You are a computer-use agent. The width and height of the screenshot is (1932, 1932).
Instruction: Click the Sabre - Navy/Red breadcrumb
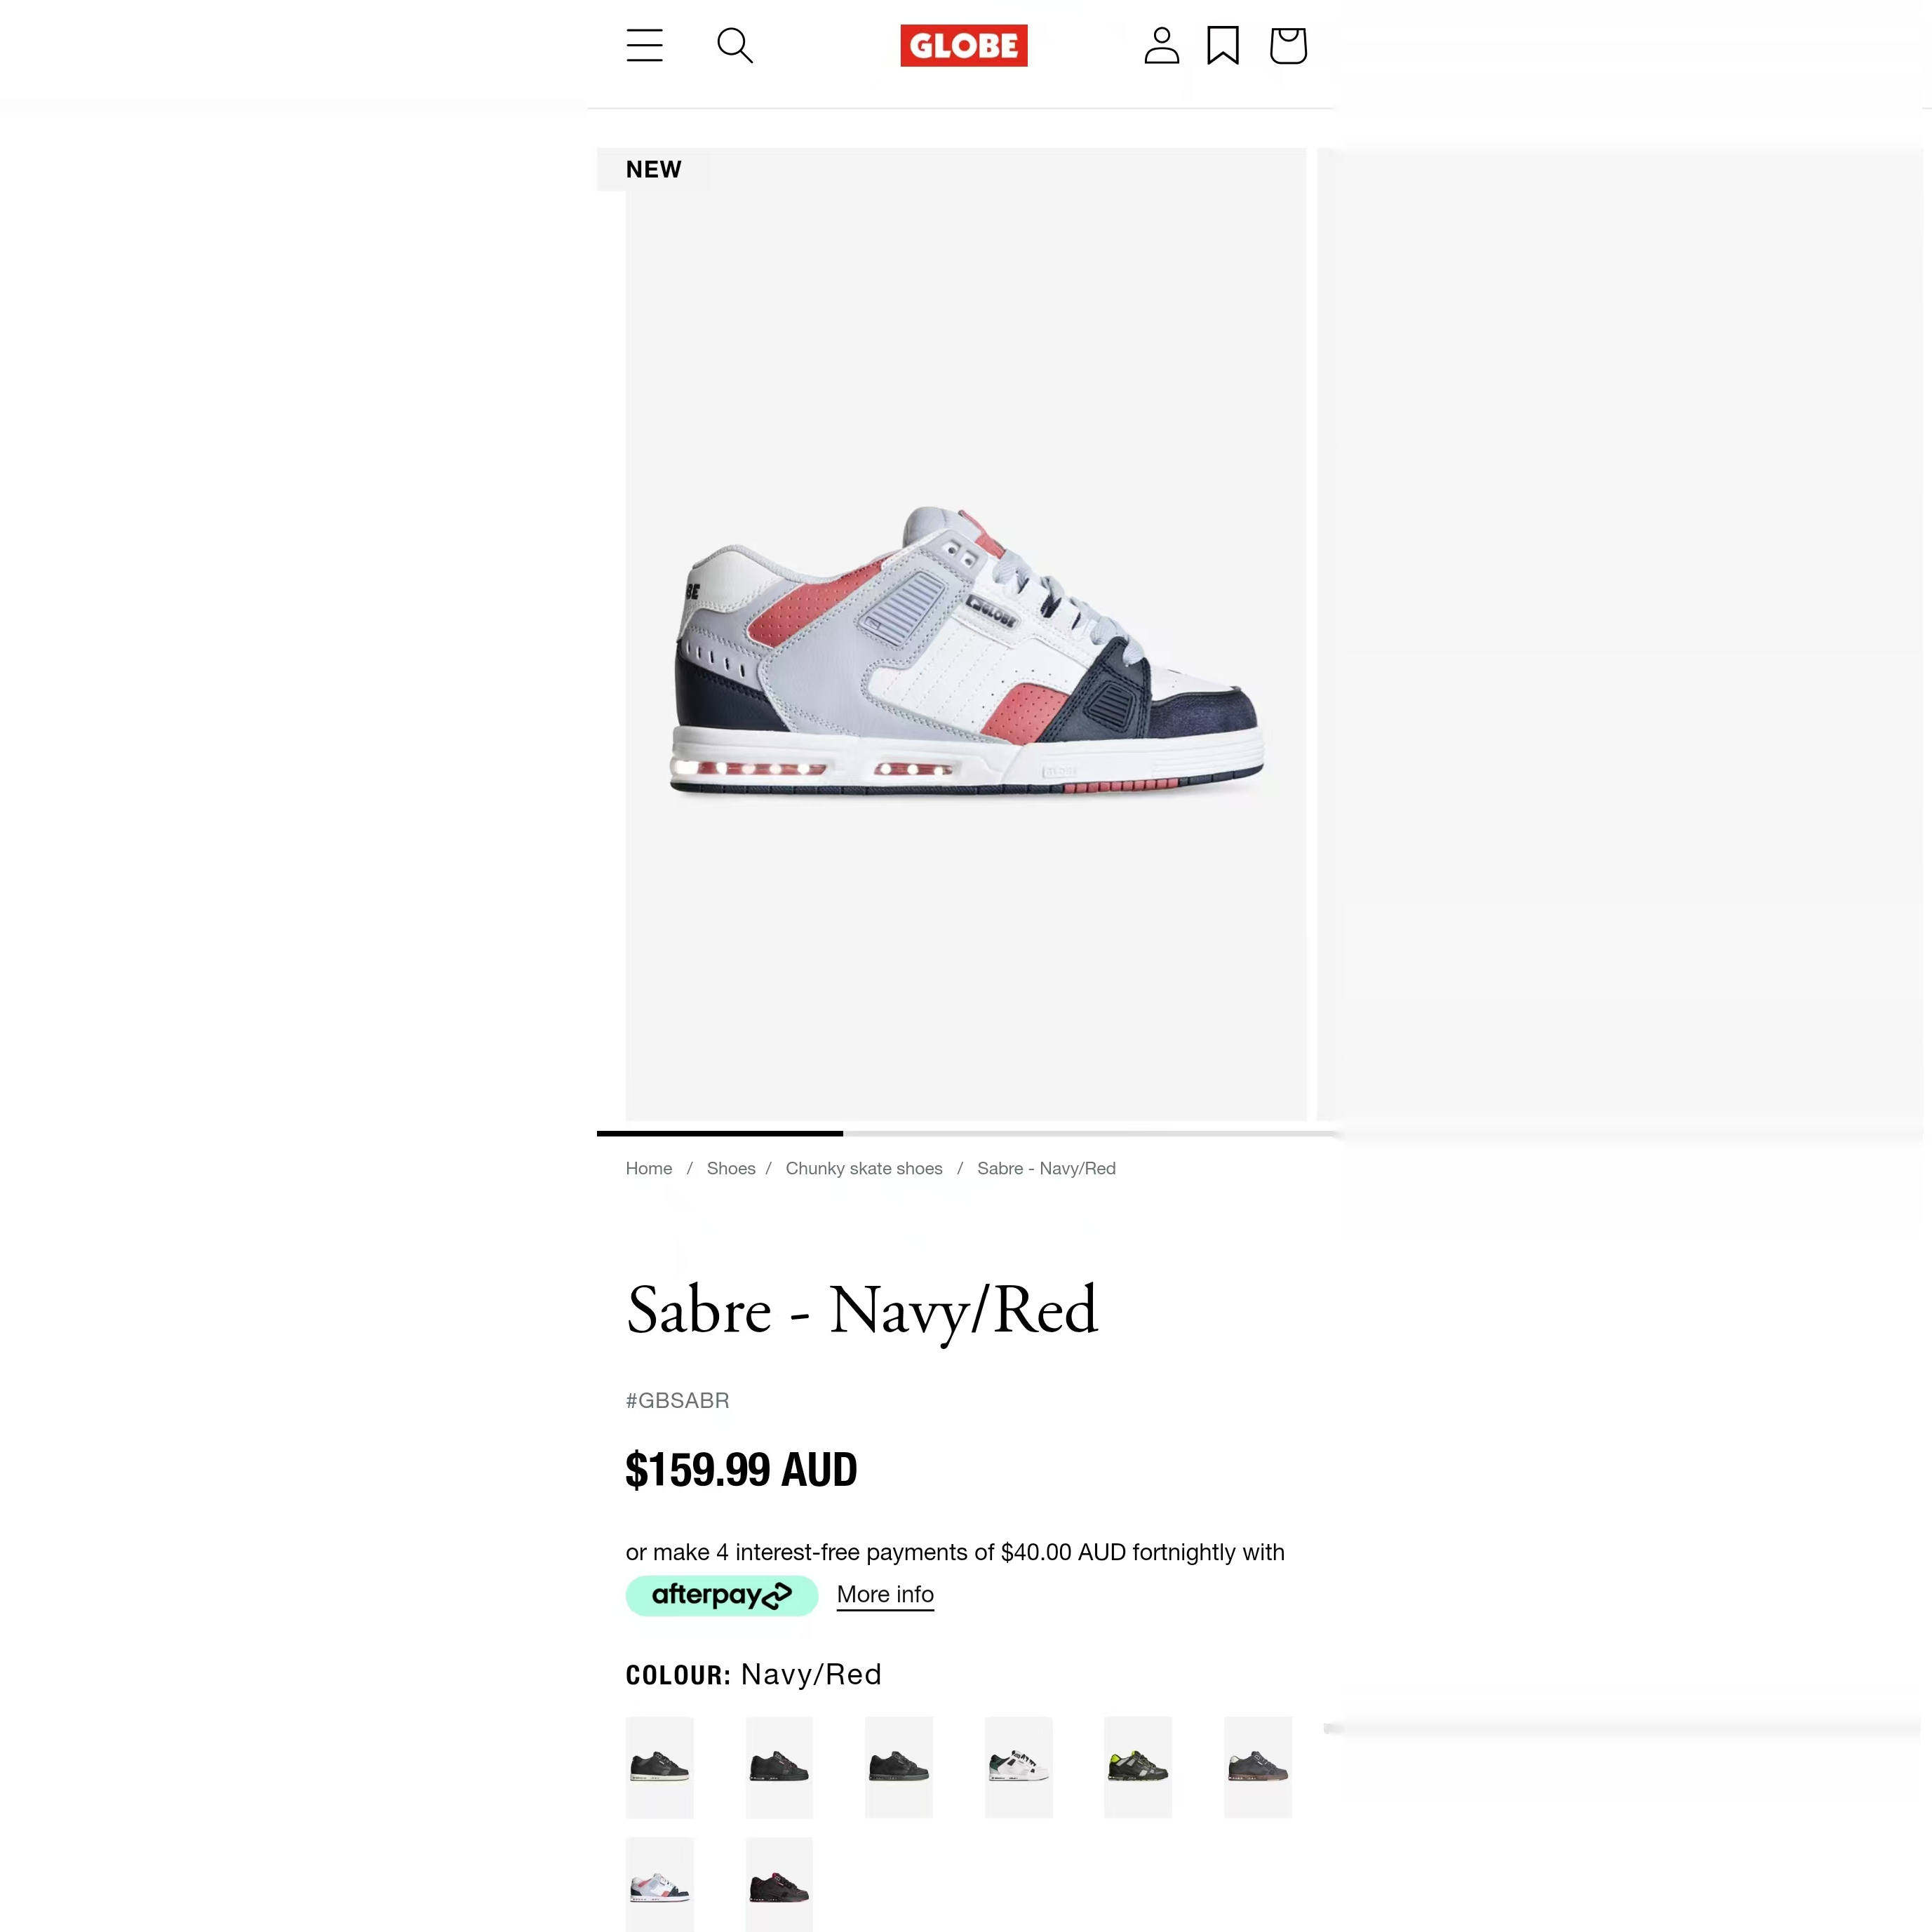coord(1046,1169)
